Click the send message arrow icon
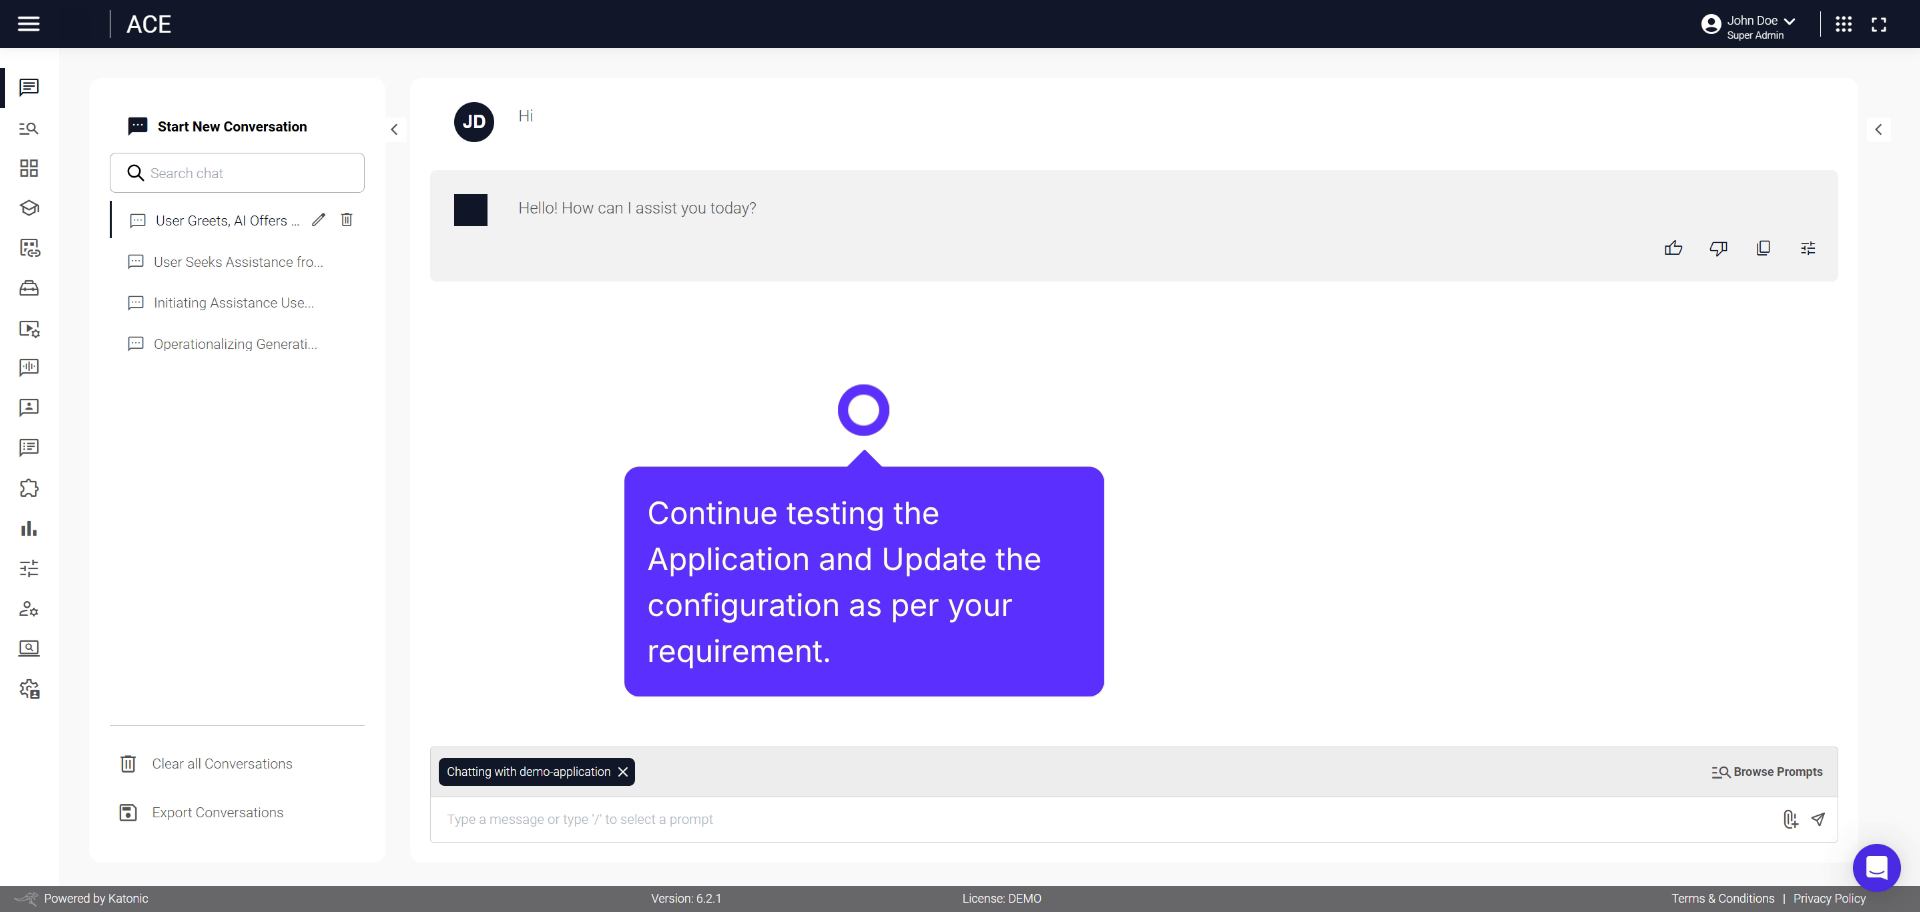This screenshot has width=1920, height=912. pos(1818,819)
